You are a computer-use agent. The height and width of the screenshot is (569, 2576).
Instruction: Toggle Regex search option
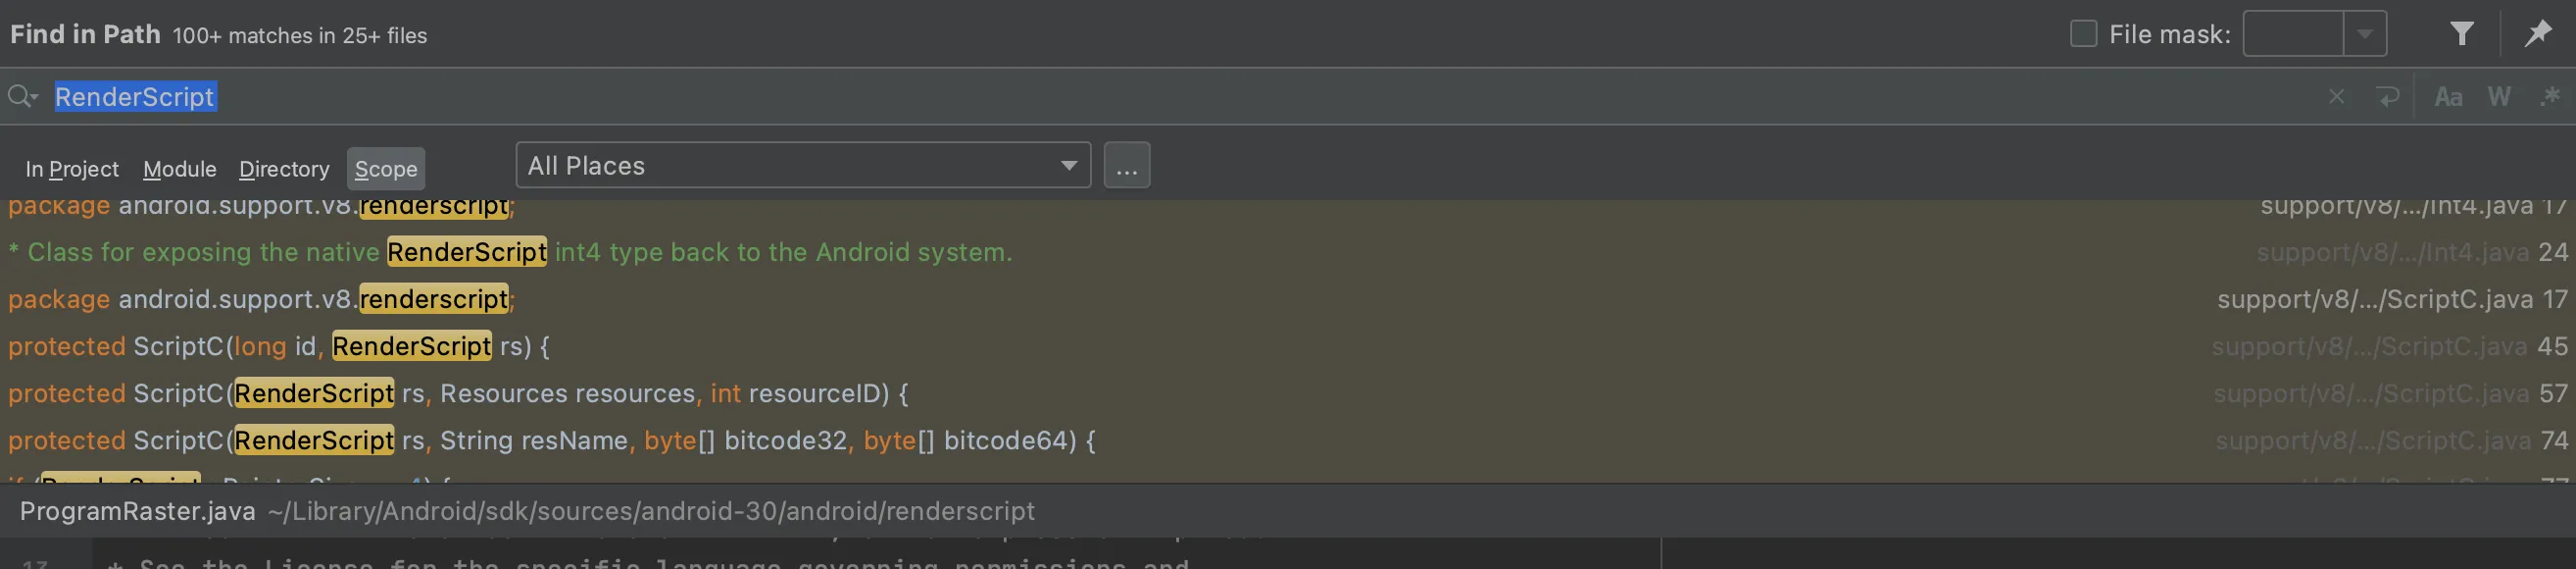2550,97
